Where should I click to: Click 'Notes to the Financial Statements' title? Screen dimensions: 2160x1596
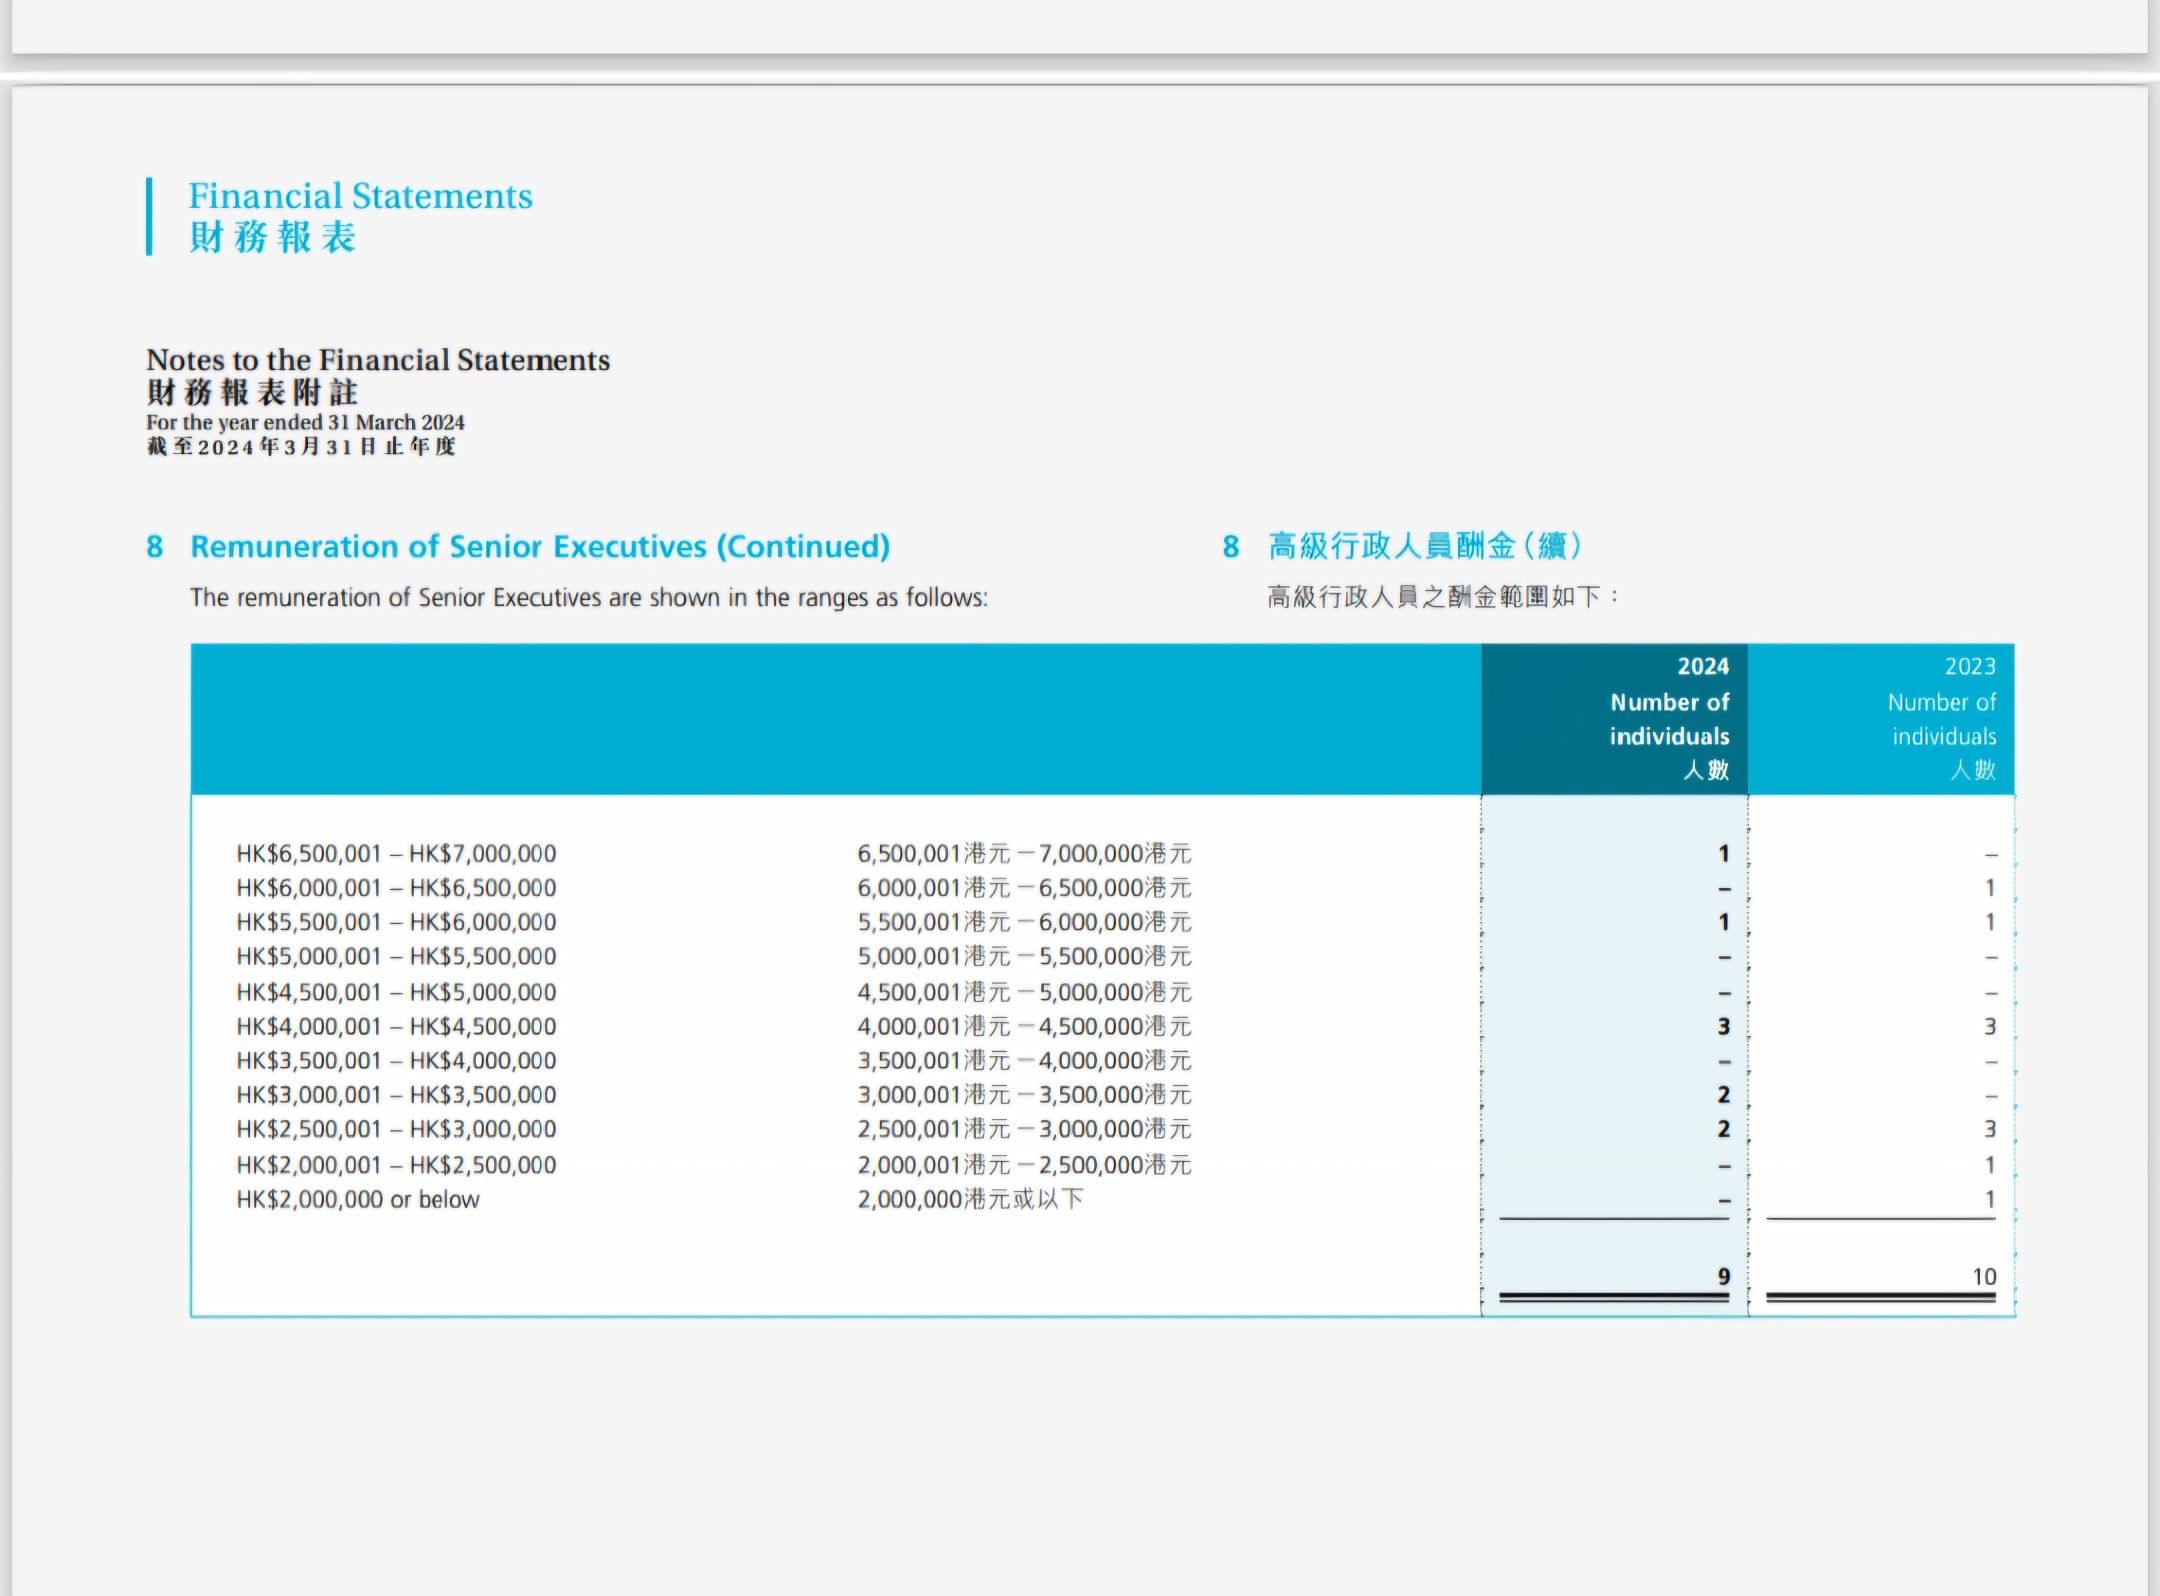(x=378, y=360)
